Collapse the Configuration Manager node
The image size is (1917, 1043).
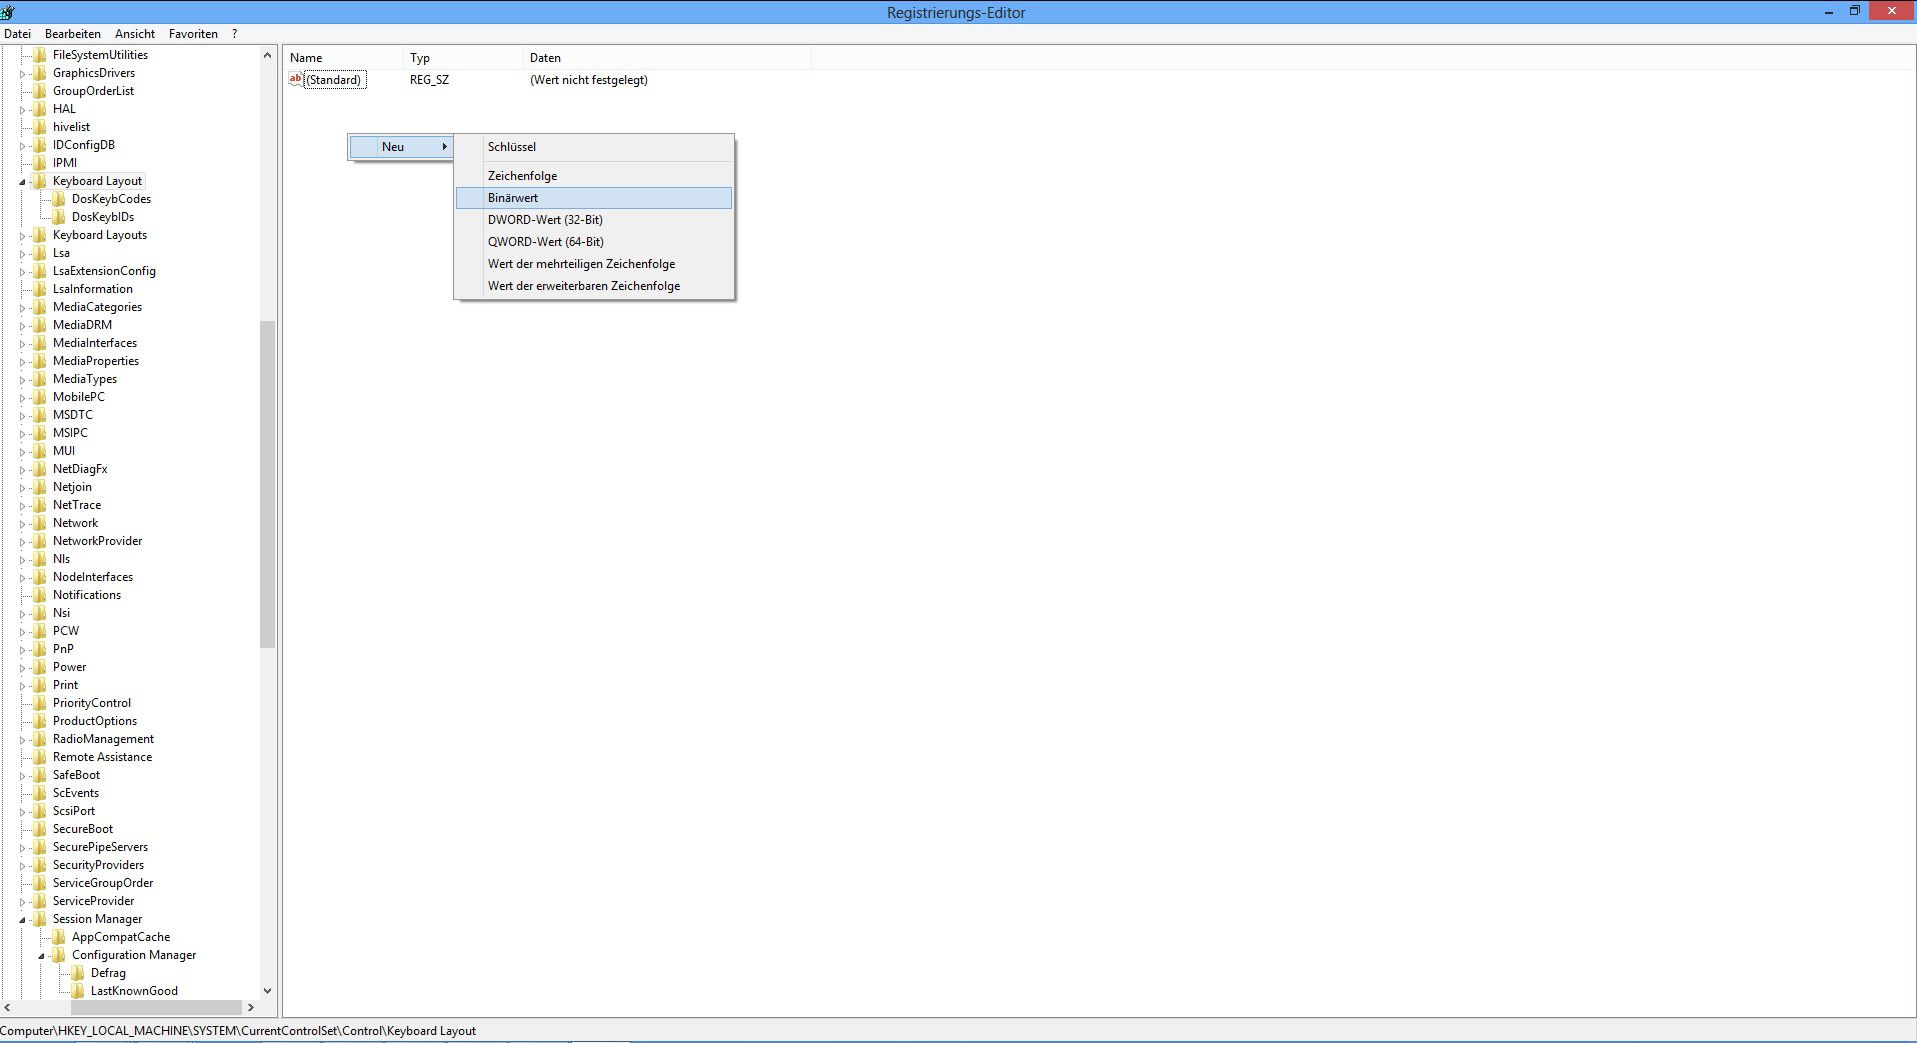pos(42,956)
